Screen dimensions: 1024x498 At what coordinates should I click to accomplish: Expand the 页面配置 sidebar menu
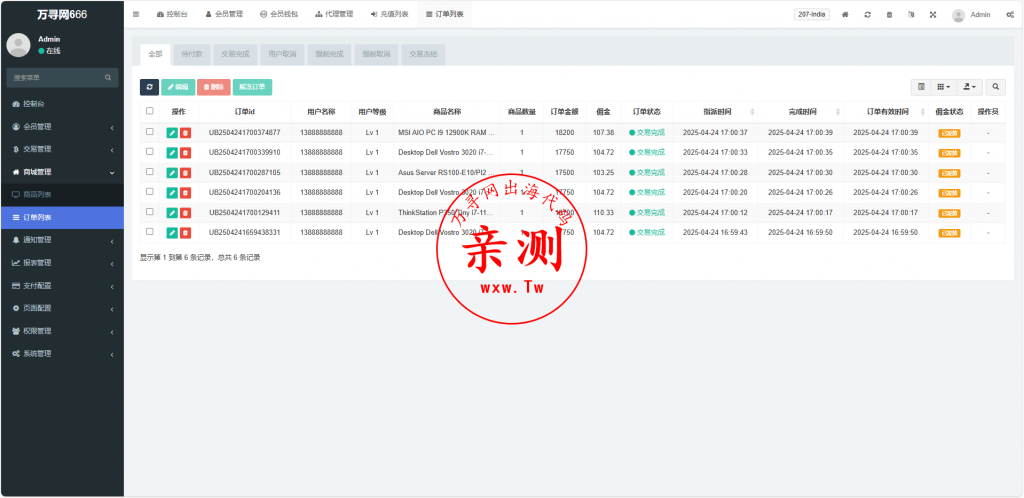coord(62,308)
